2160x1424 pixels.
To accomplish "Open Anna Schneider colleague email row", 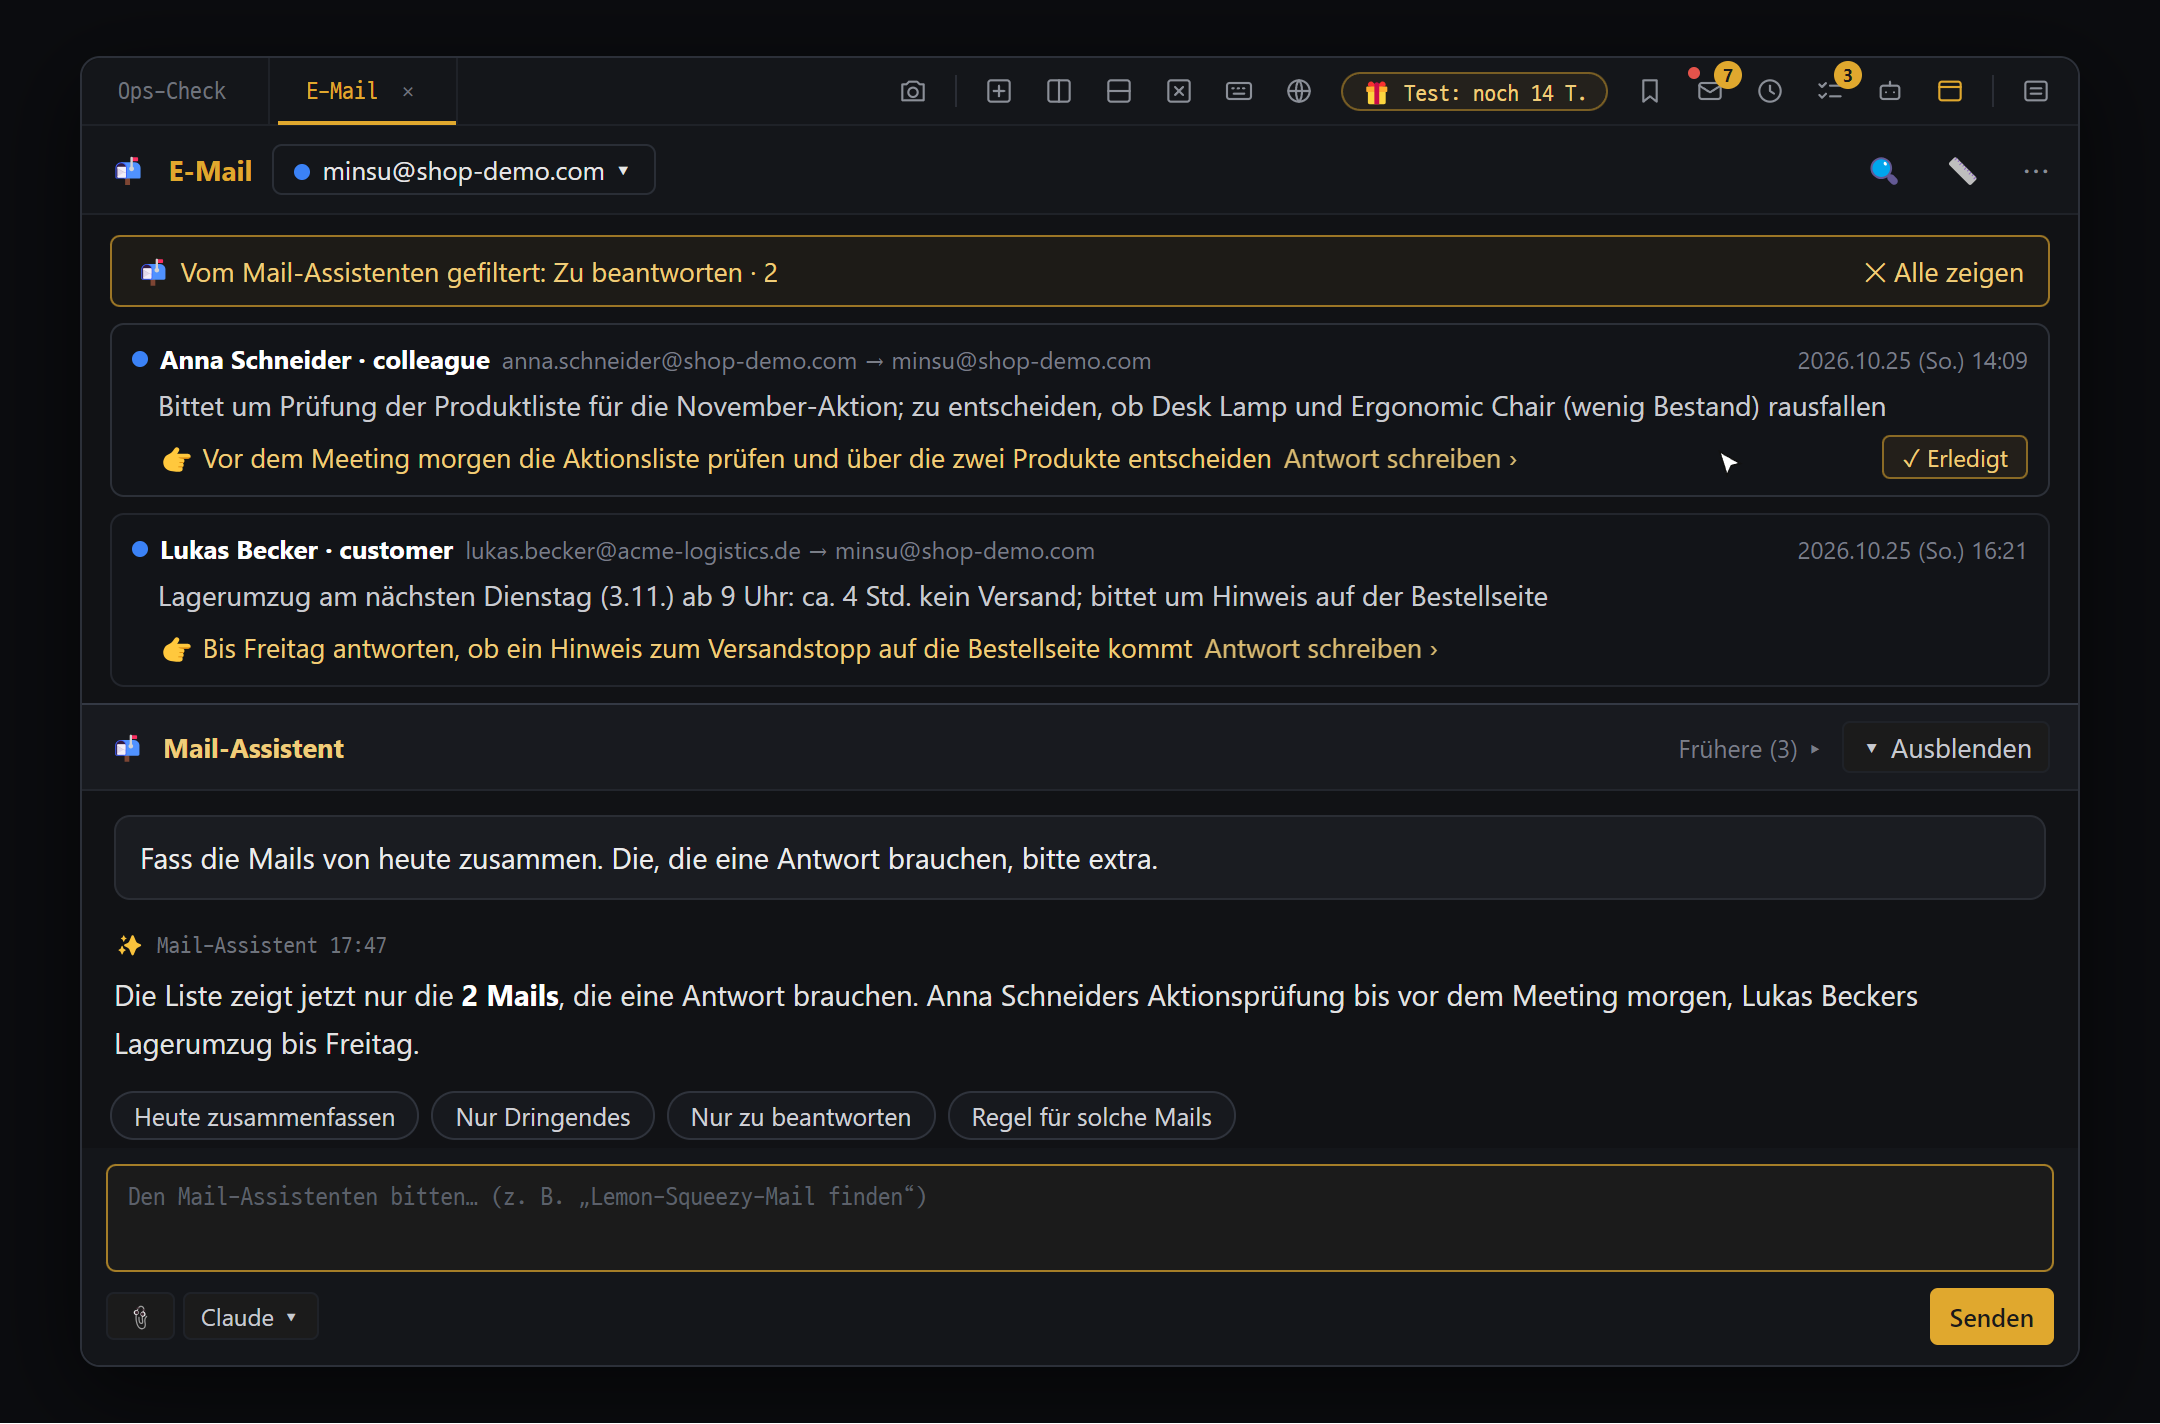I will coord(1079,410).
